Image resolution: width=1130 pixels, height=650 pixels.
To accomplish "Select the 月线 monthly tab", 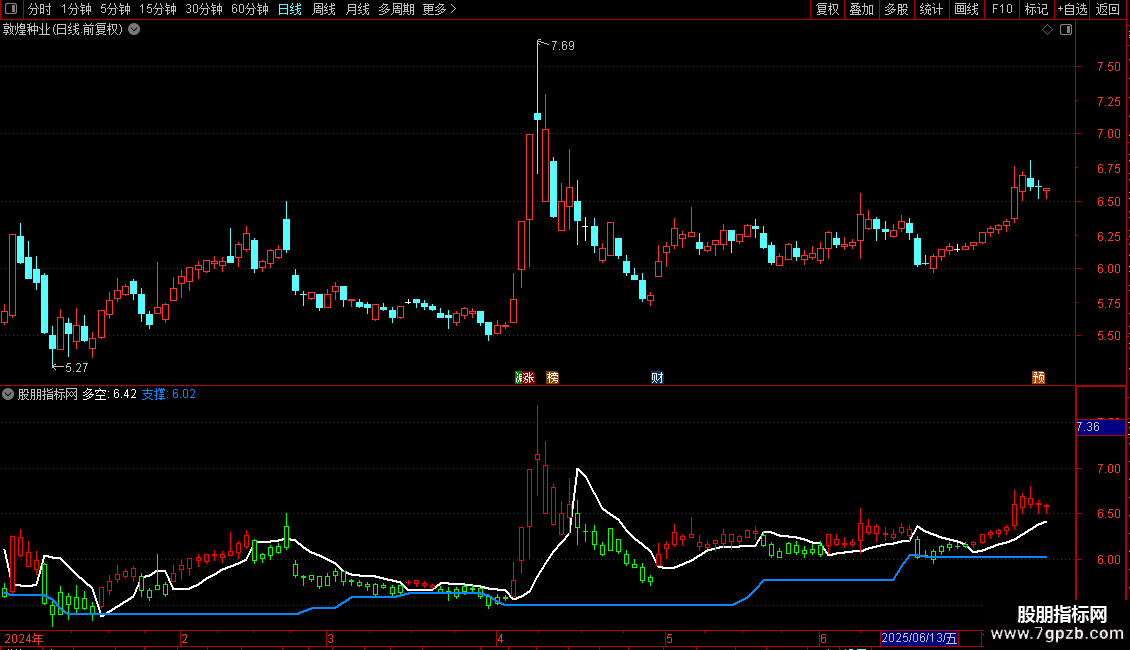I will click(357, 9).
